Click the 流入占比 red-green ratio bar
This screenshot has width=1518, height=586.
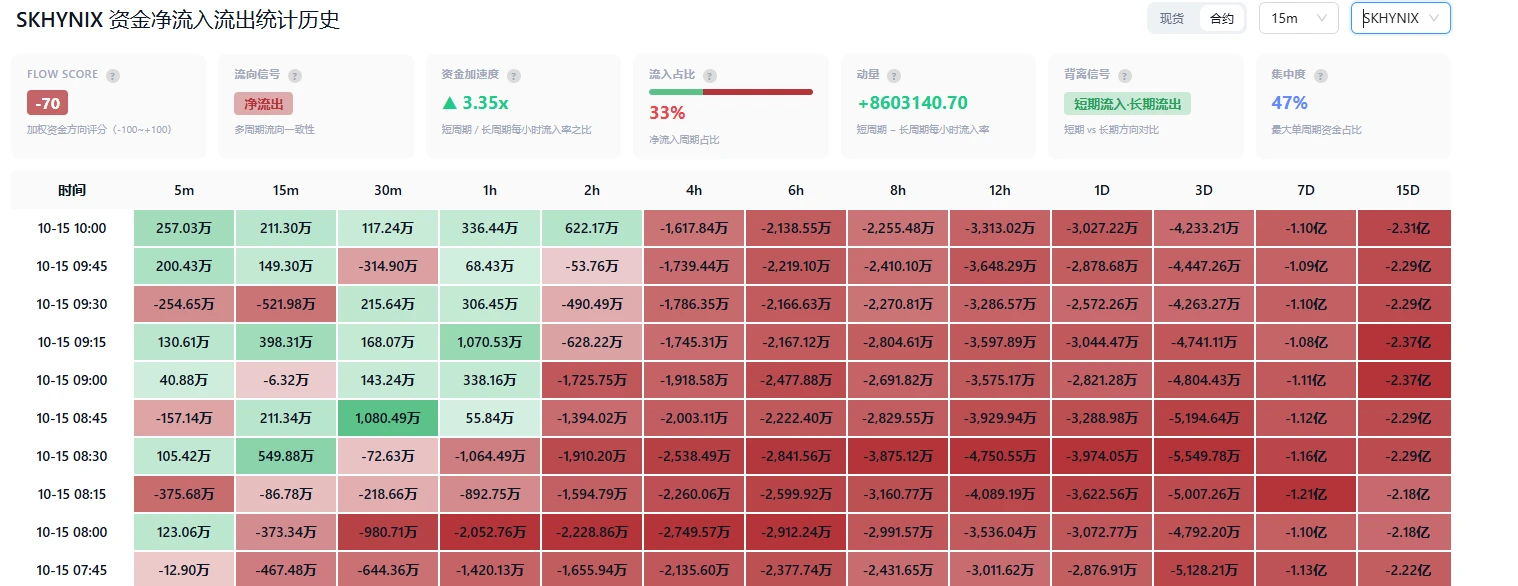click(x=731, y=92)
